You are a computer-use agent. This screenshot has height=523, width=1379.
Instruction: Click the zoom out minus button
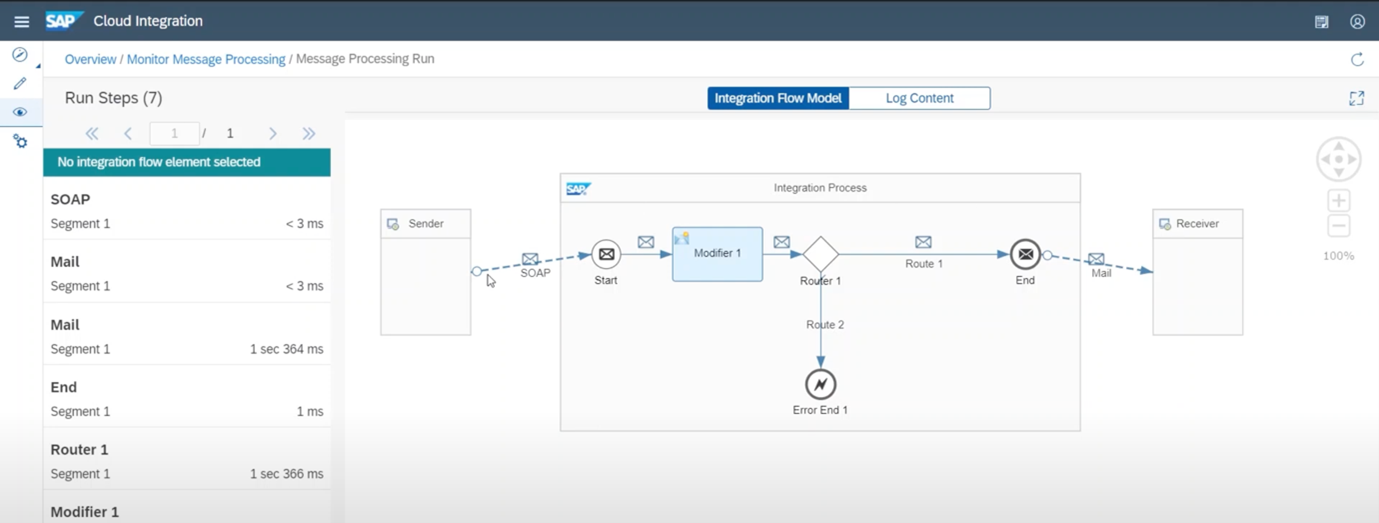coord(1339,225)
